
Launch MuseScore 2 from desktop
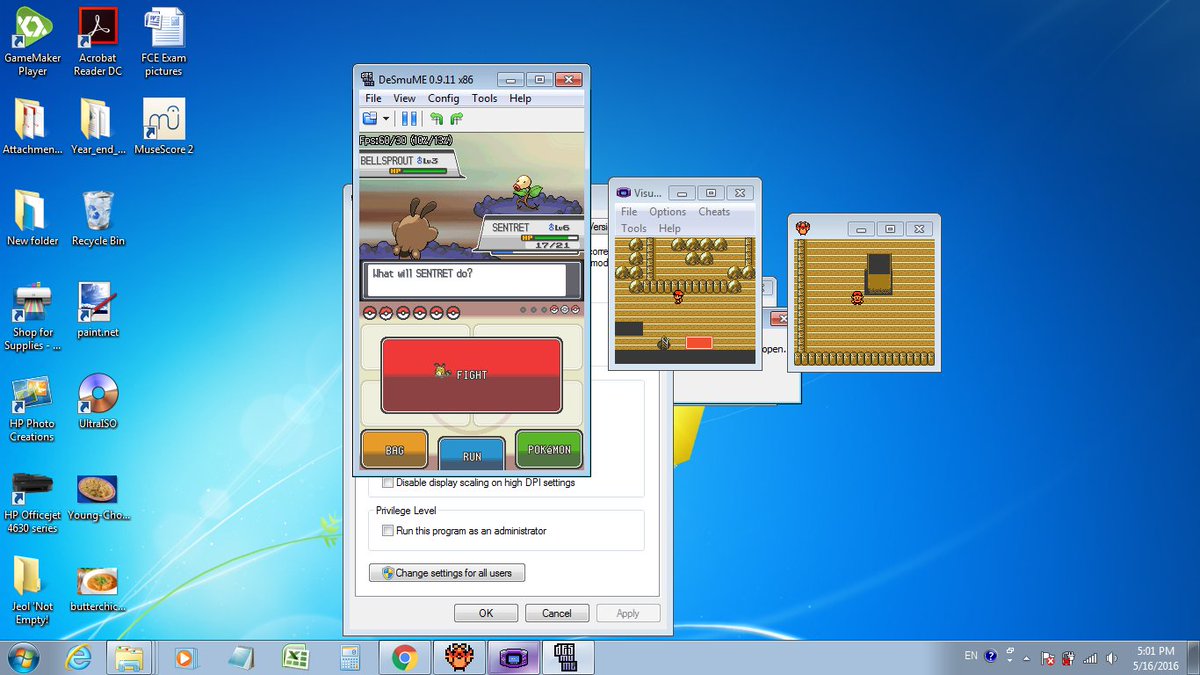(x=163, y=127)
